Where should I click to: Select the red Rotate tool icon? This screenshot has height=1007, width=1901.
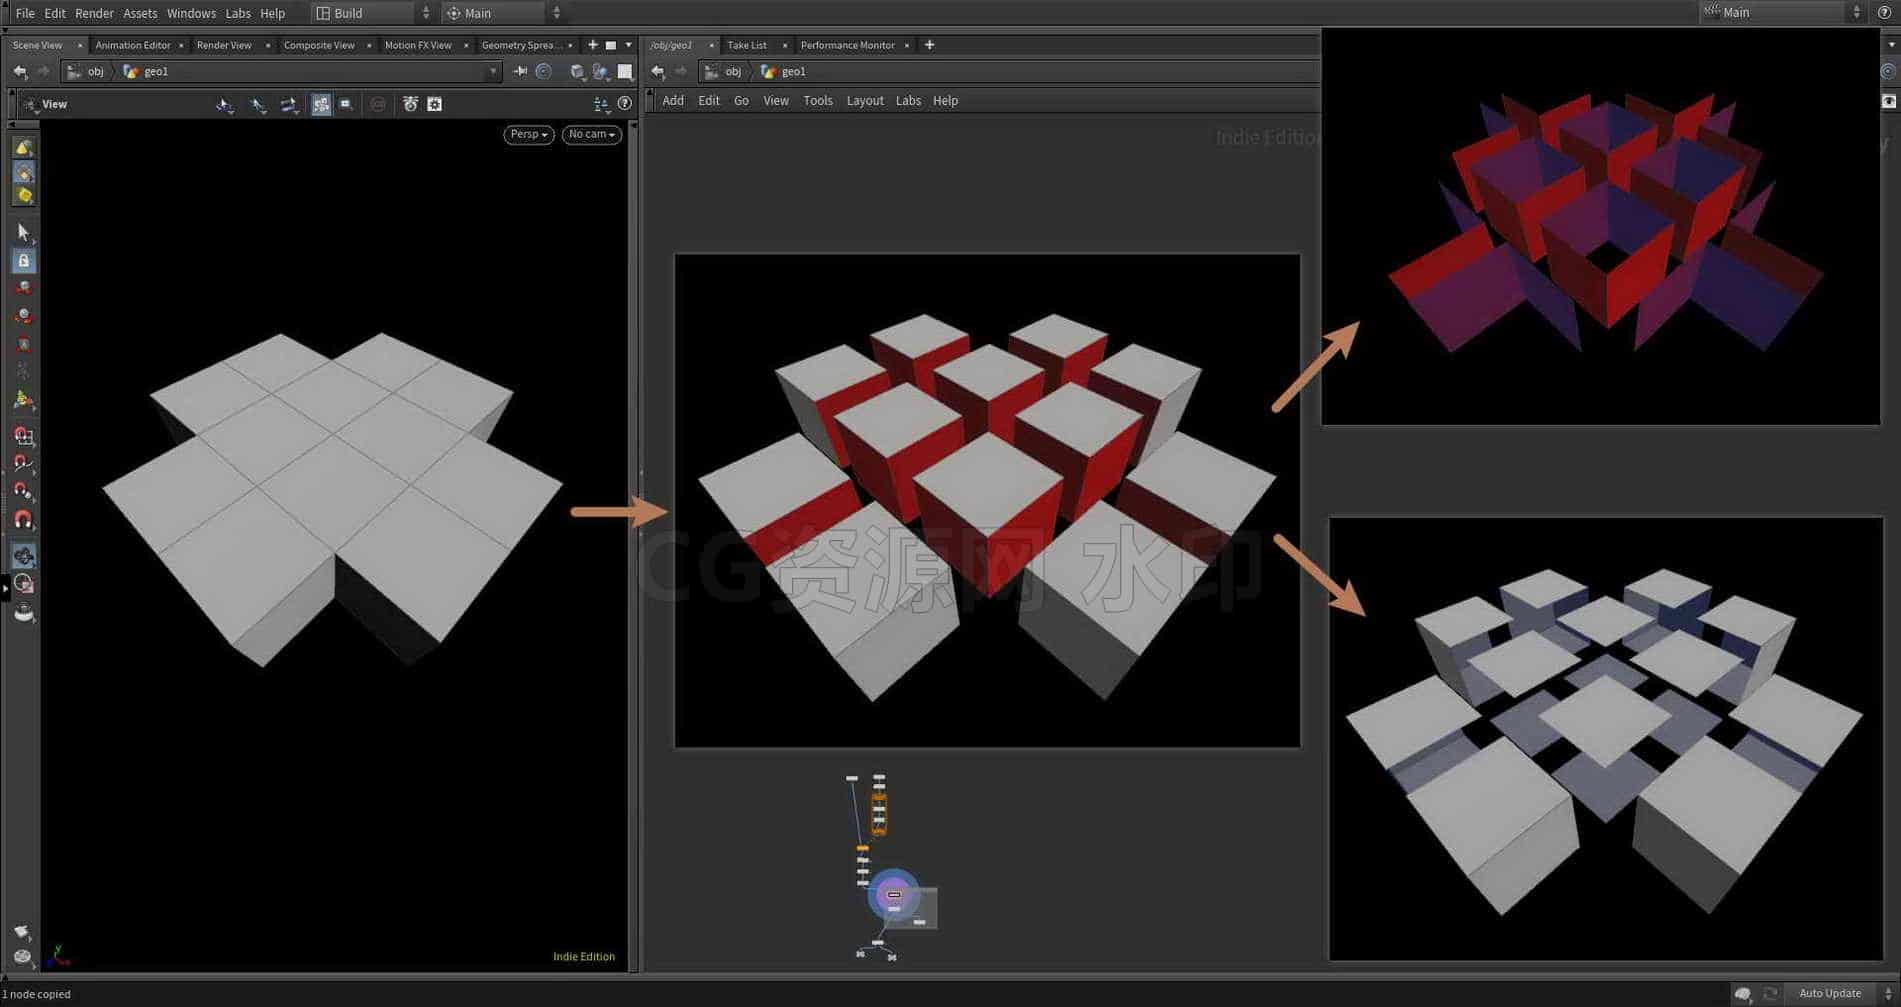click(x=23, y=316)
